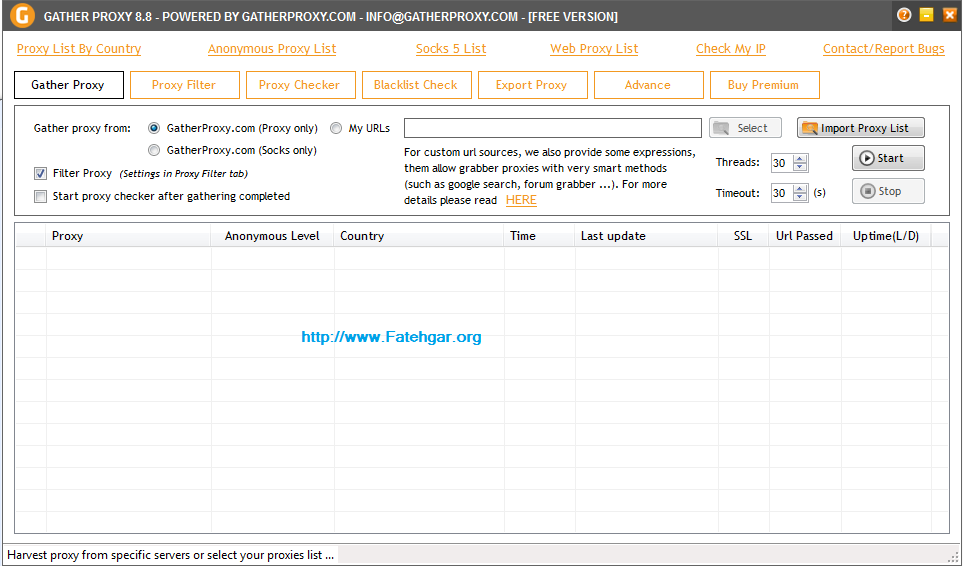The height and width of the screenshot is (566, 964).
Task: Click the window resize grip at bottom corner
Action: (955, 556)
